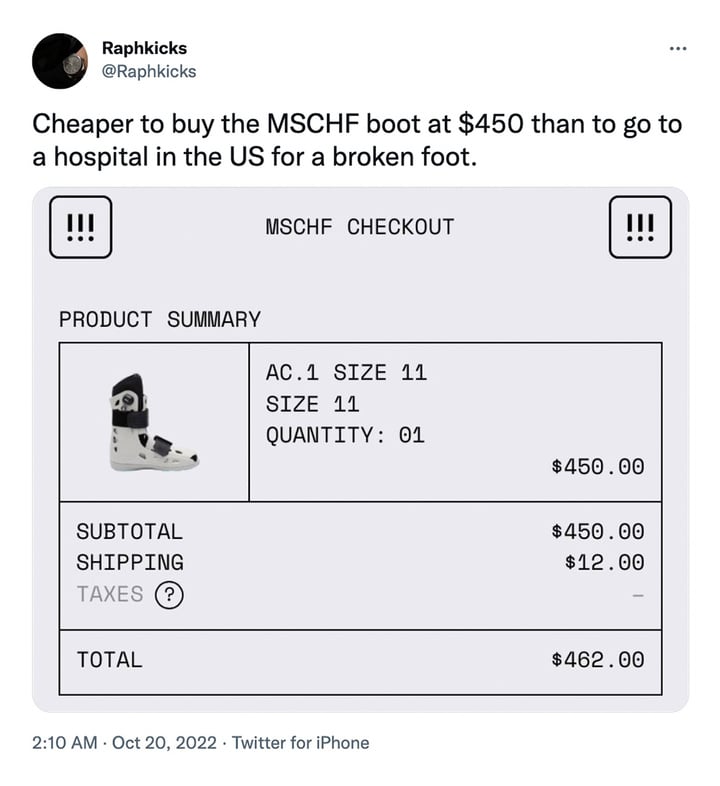Open the Raphkicks display name

(x=144, y=48)
